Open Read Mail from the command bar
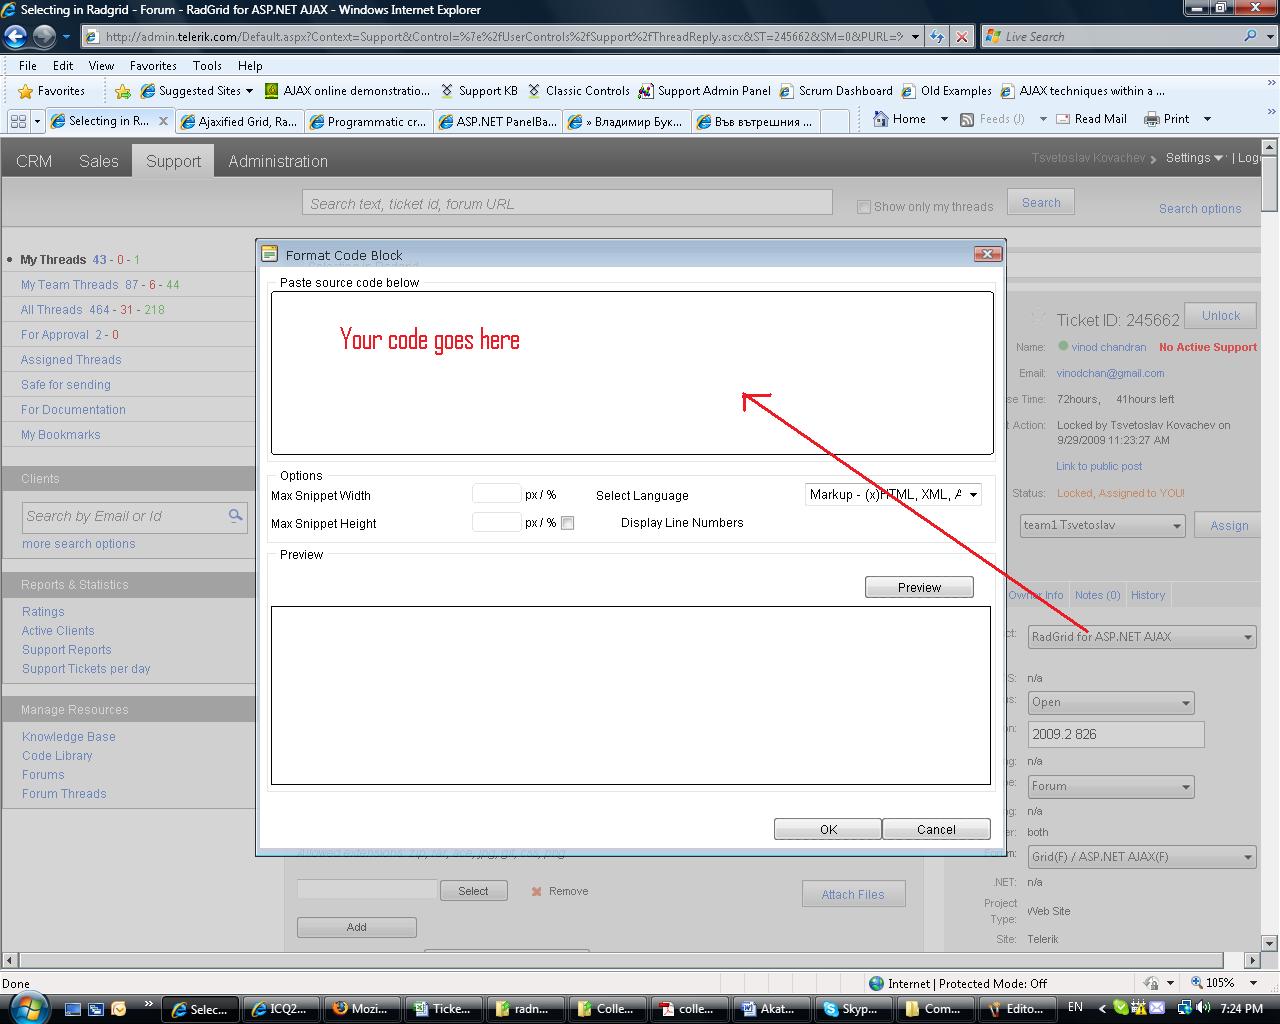Viewport: 1280px width, 1024px height. [x=1091, y=119]
